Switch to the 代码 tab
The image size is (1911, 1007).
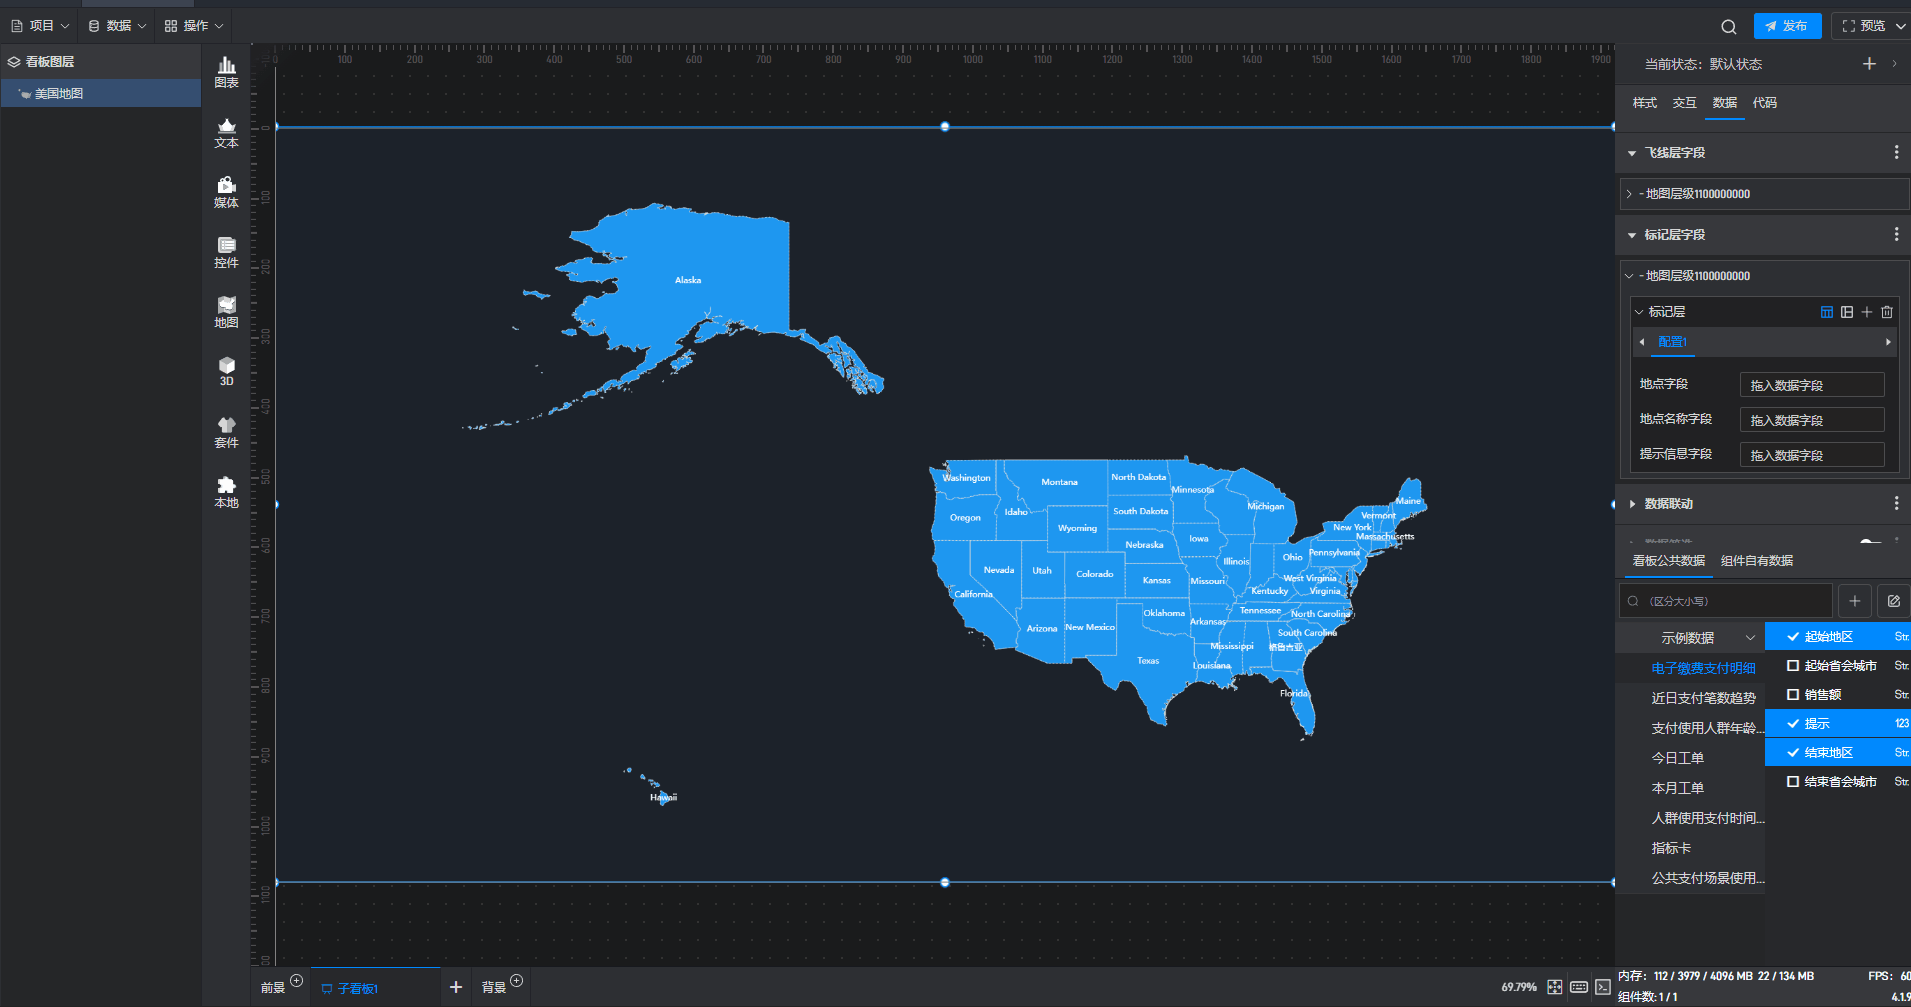[x=1765, y=103]
